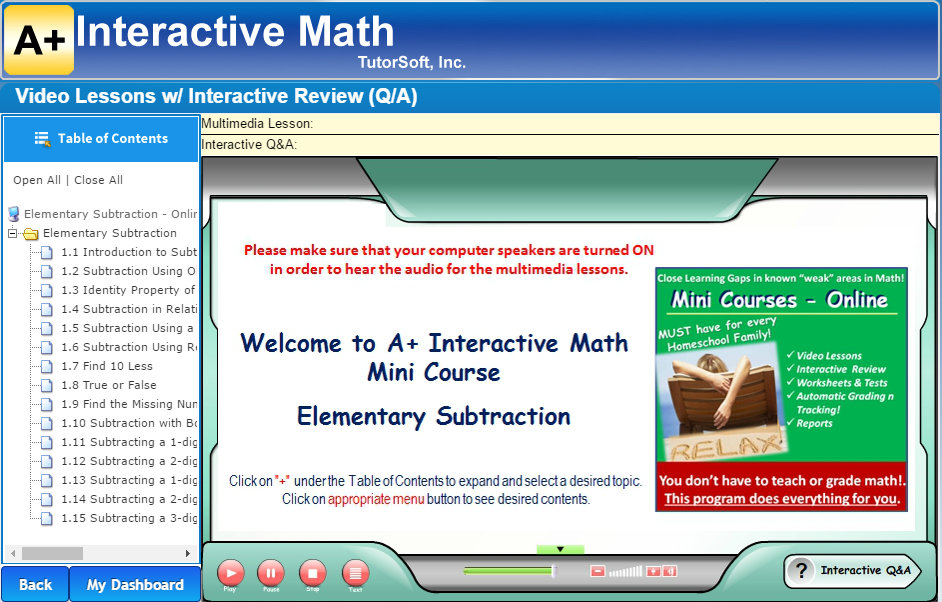Collapse the Elementary Subtraction folder

click(x=13, y=233)
